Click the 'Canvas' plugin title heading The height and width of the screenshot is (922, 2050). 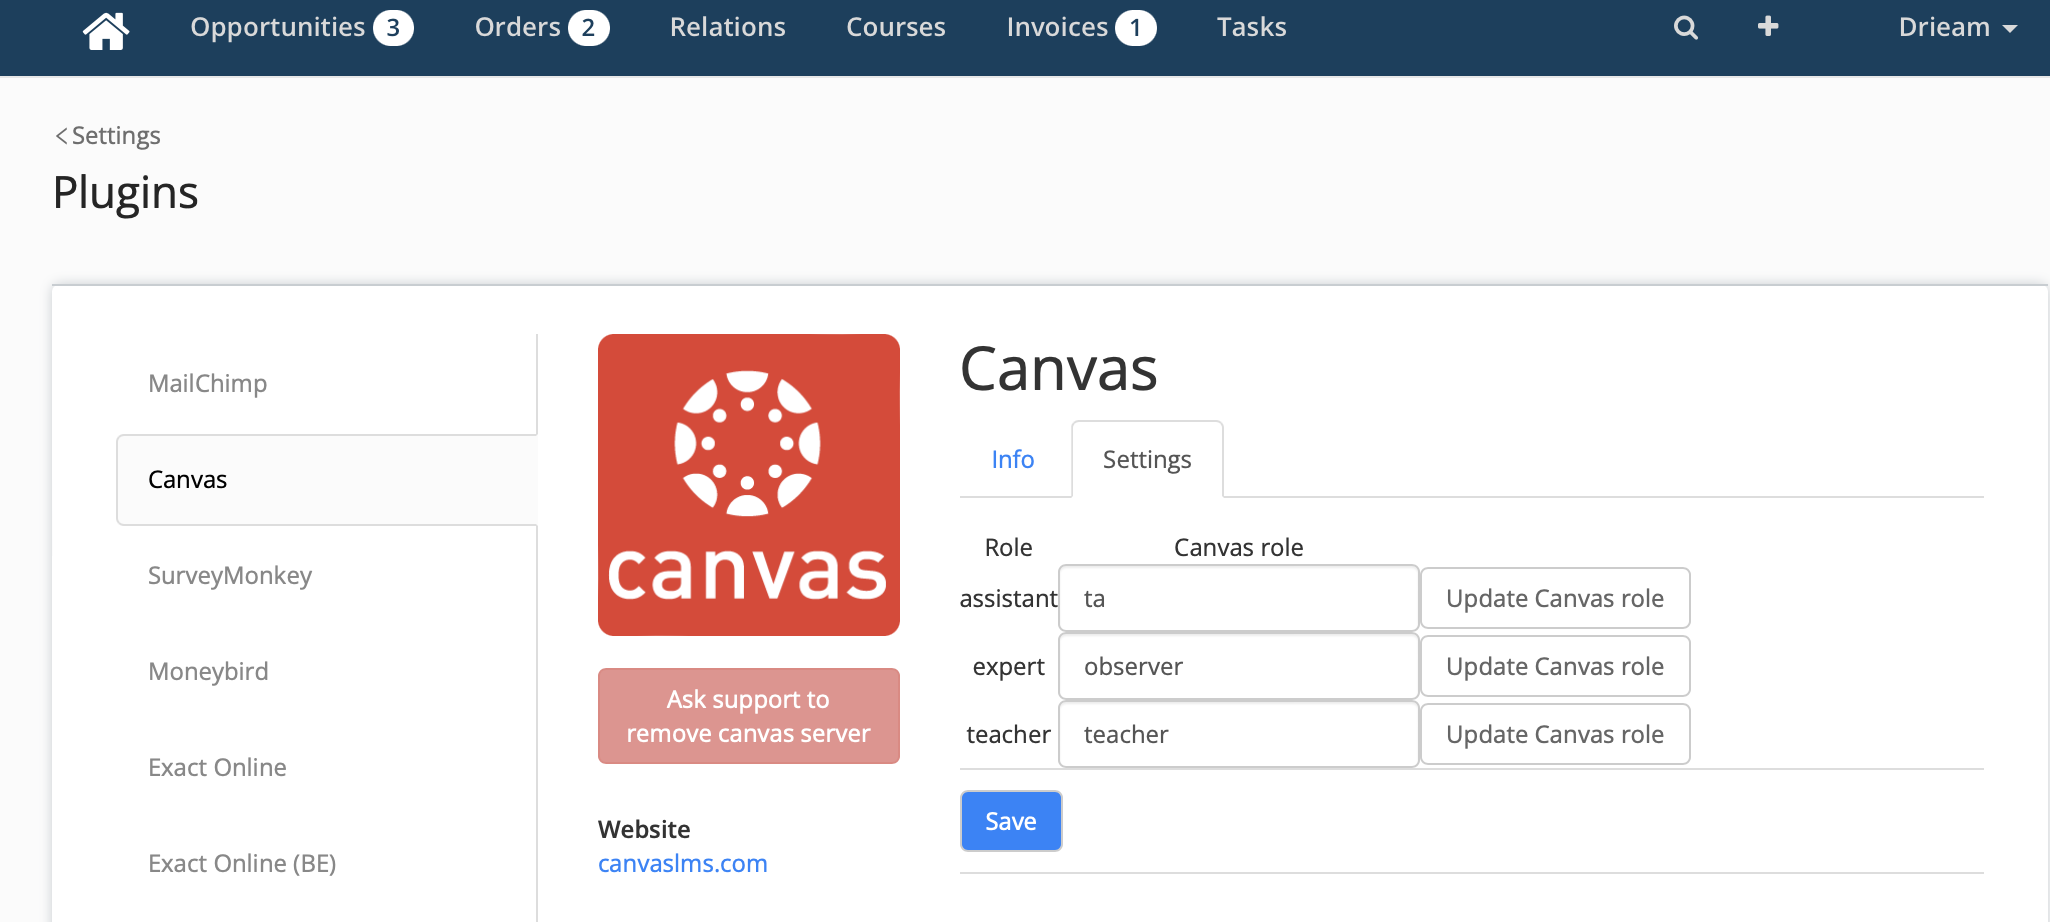(x=1059, y=368)
